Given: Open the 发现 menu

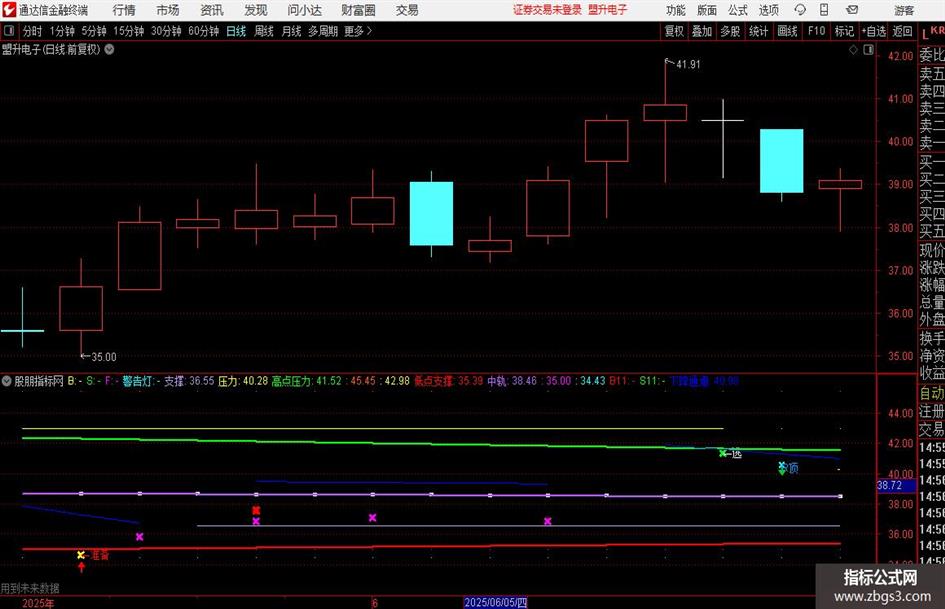Looking at the screenshot, I should [256, 10].
